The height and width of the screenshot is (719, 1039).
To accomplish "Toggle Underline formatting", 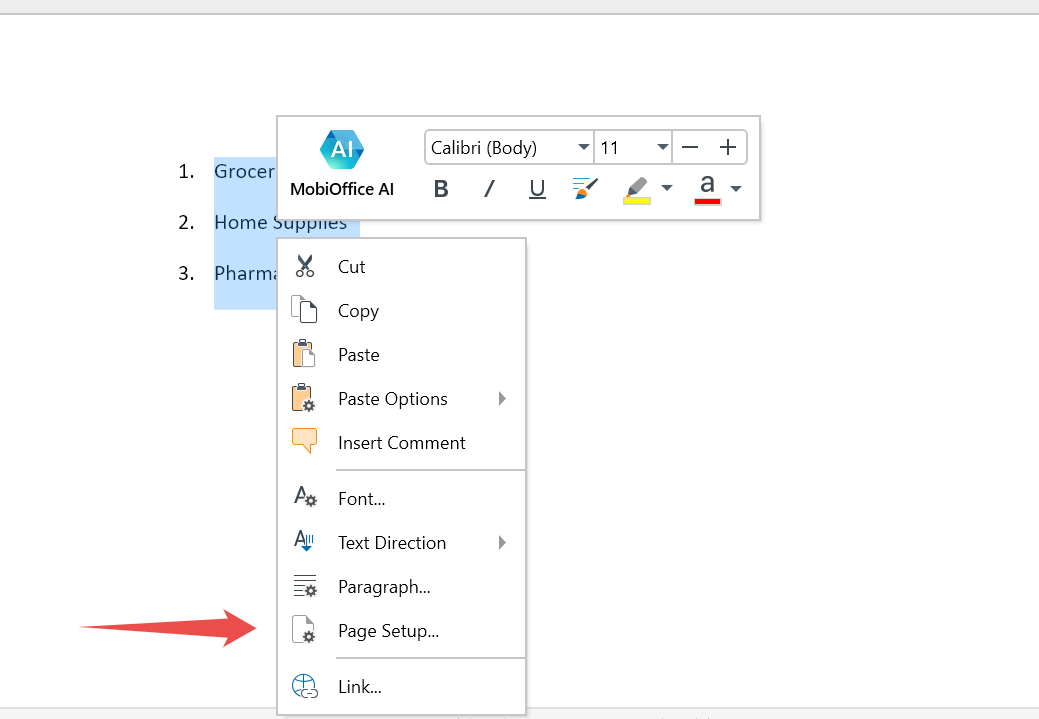I will pyautogui.click(x=537, y=189).
